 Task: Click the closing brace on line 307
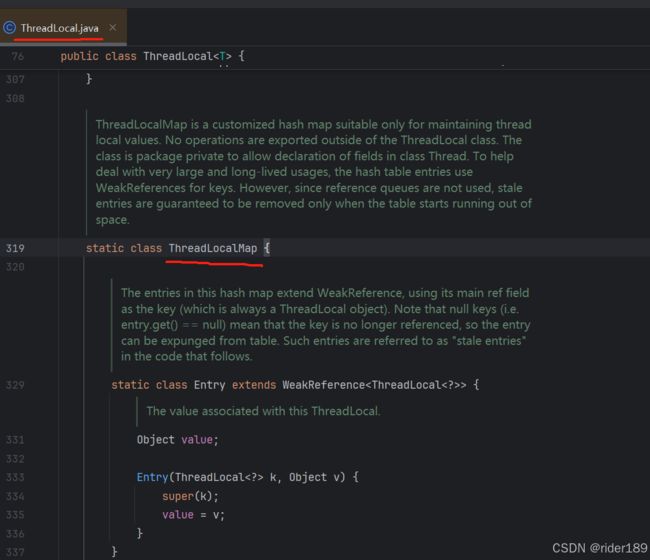(x=89, y=79)
